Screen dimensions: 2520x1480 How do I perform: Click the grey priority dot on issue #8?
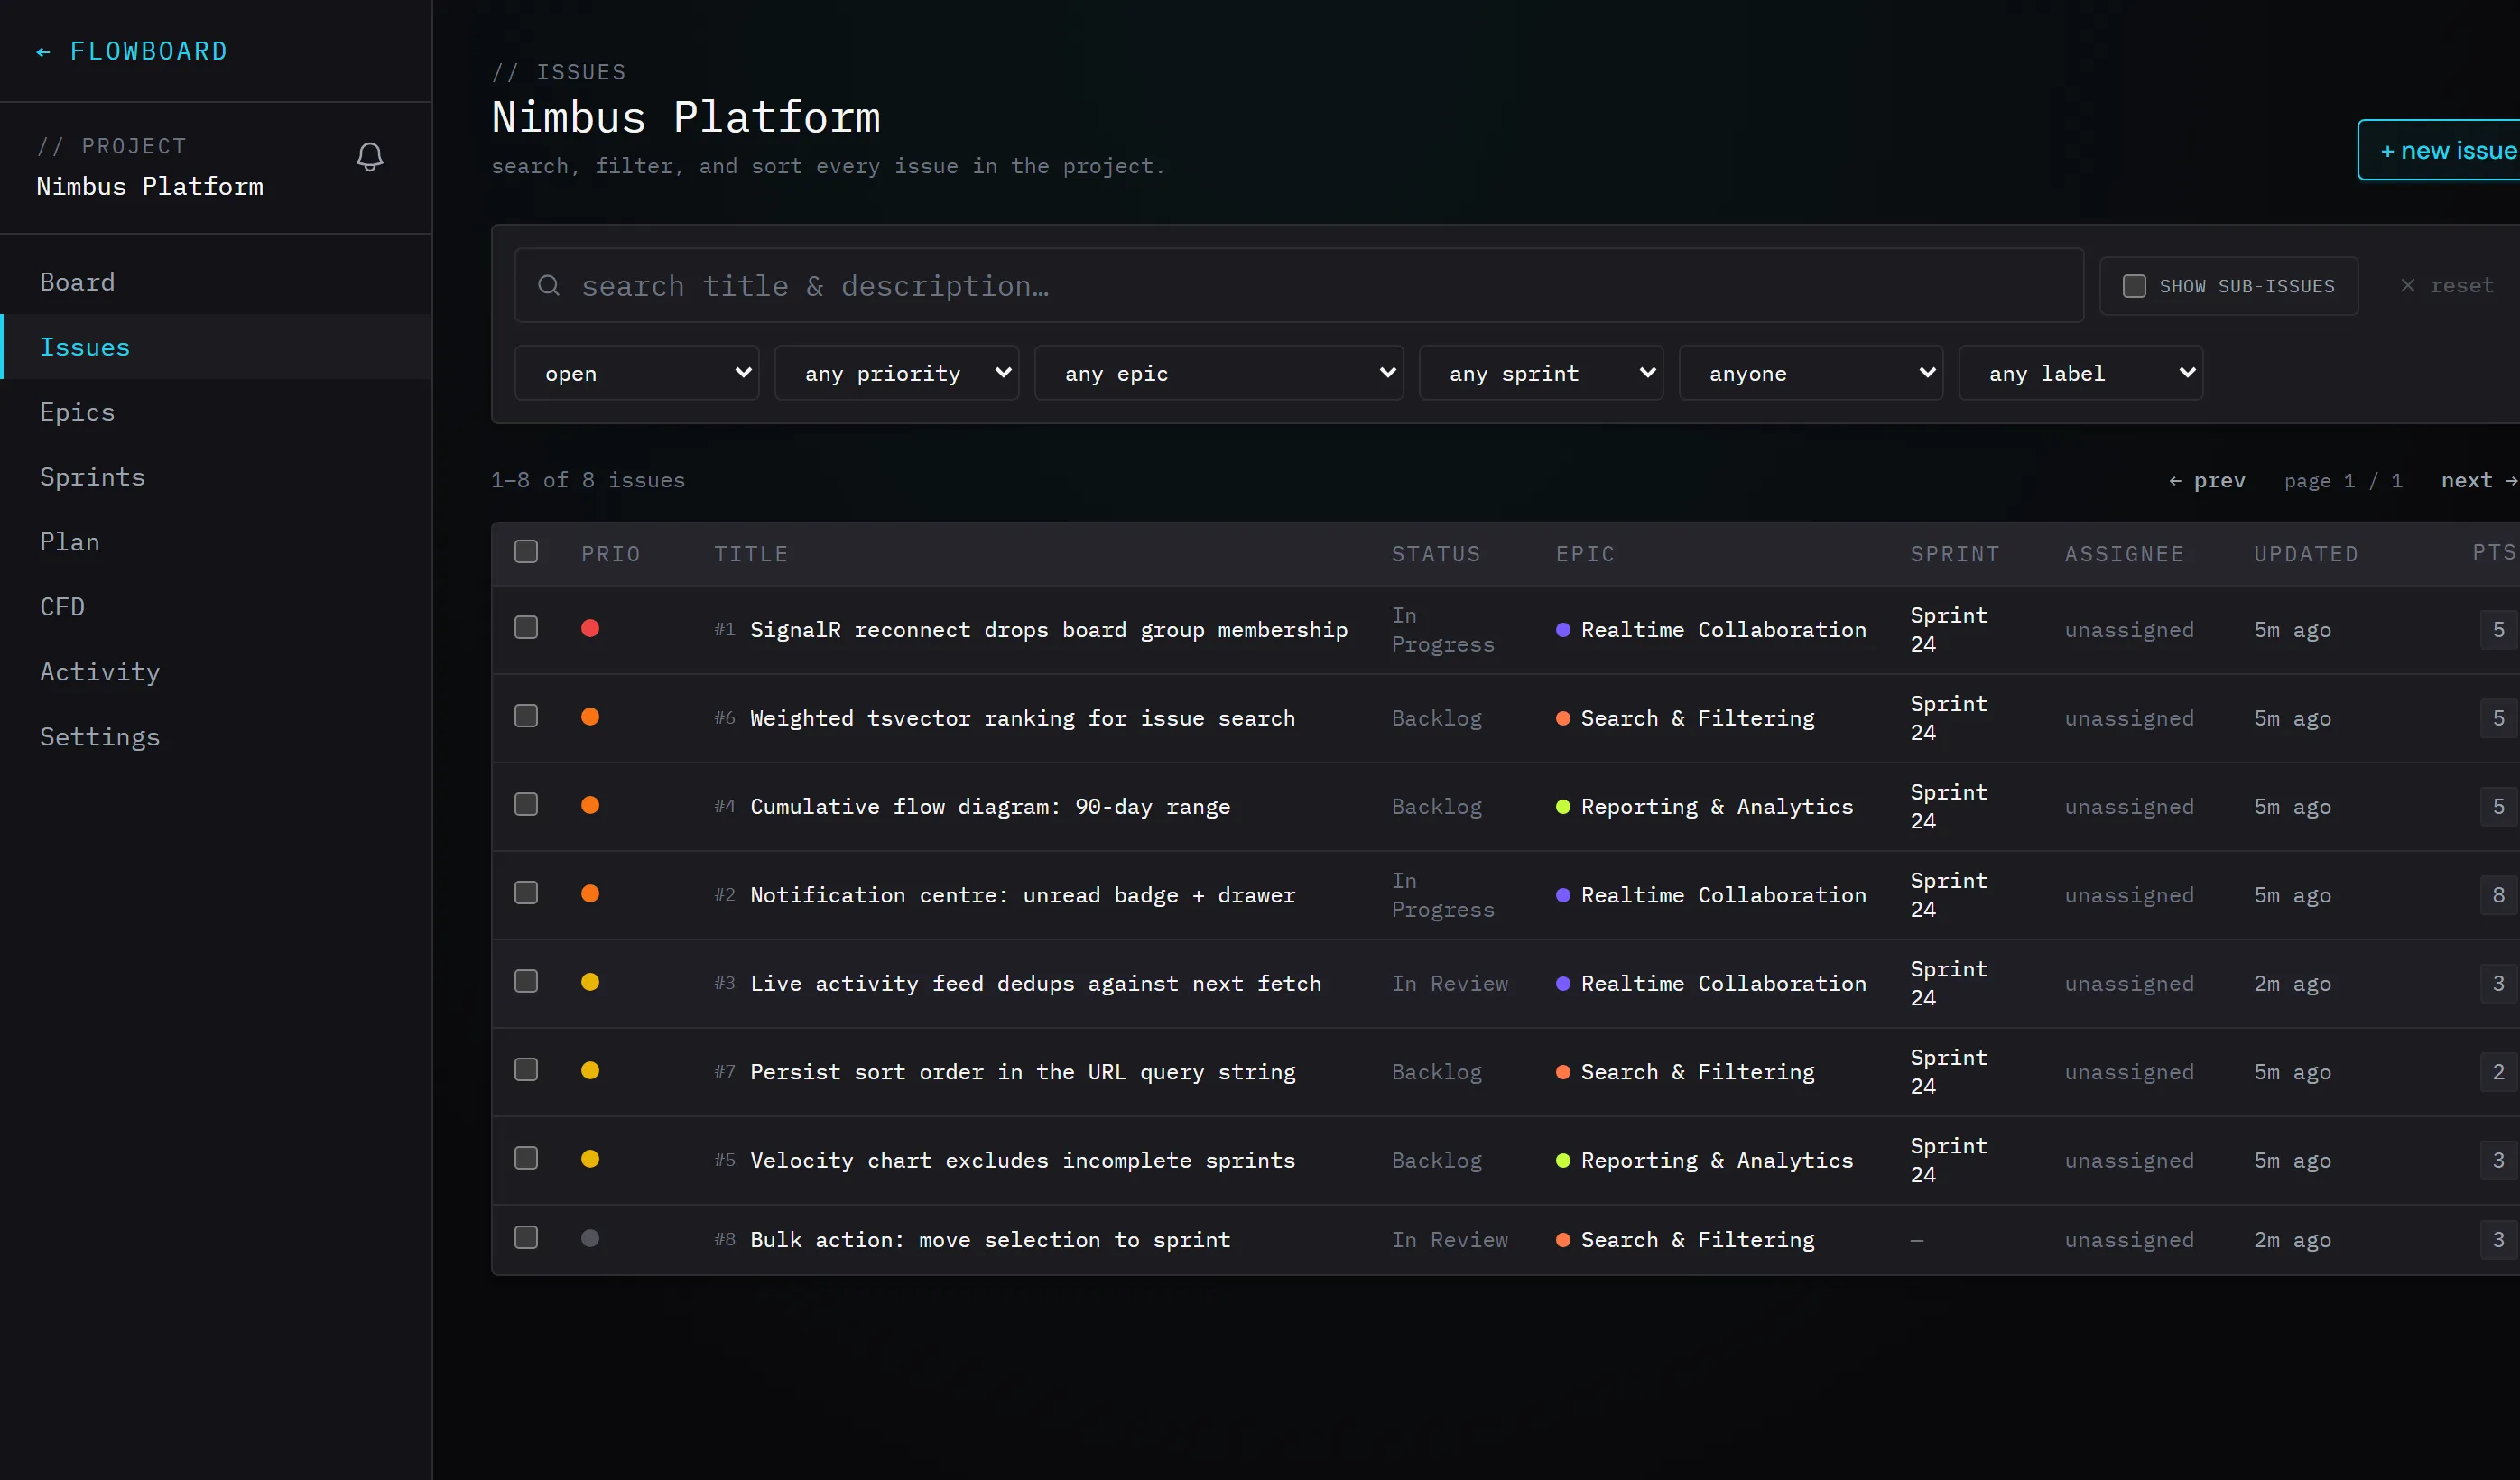pyautogui.click(x=590, y=1238)
